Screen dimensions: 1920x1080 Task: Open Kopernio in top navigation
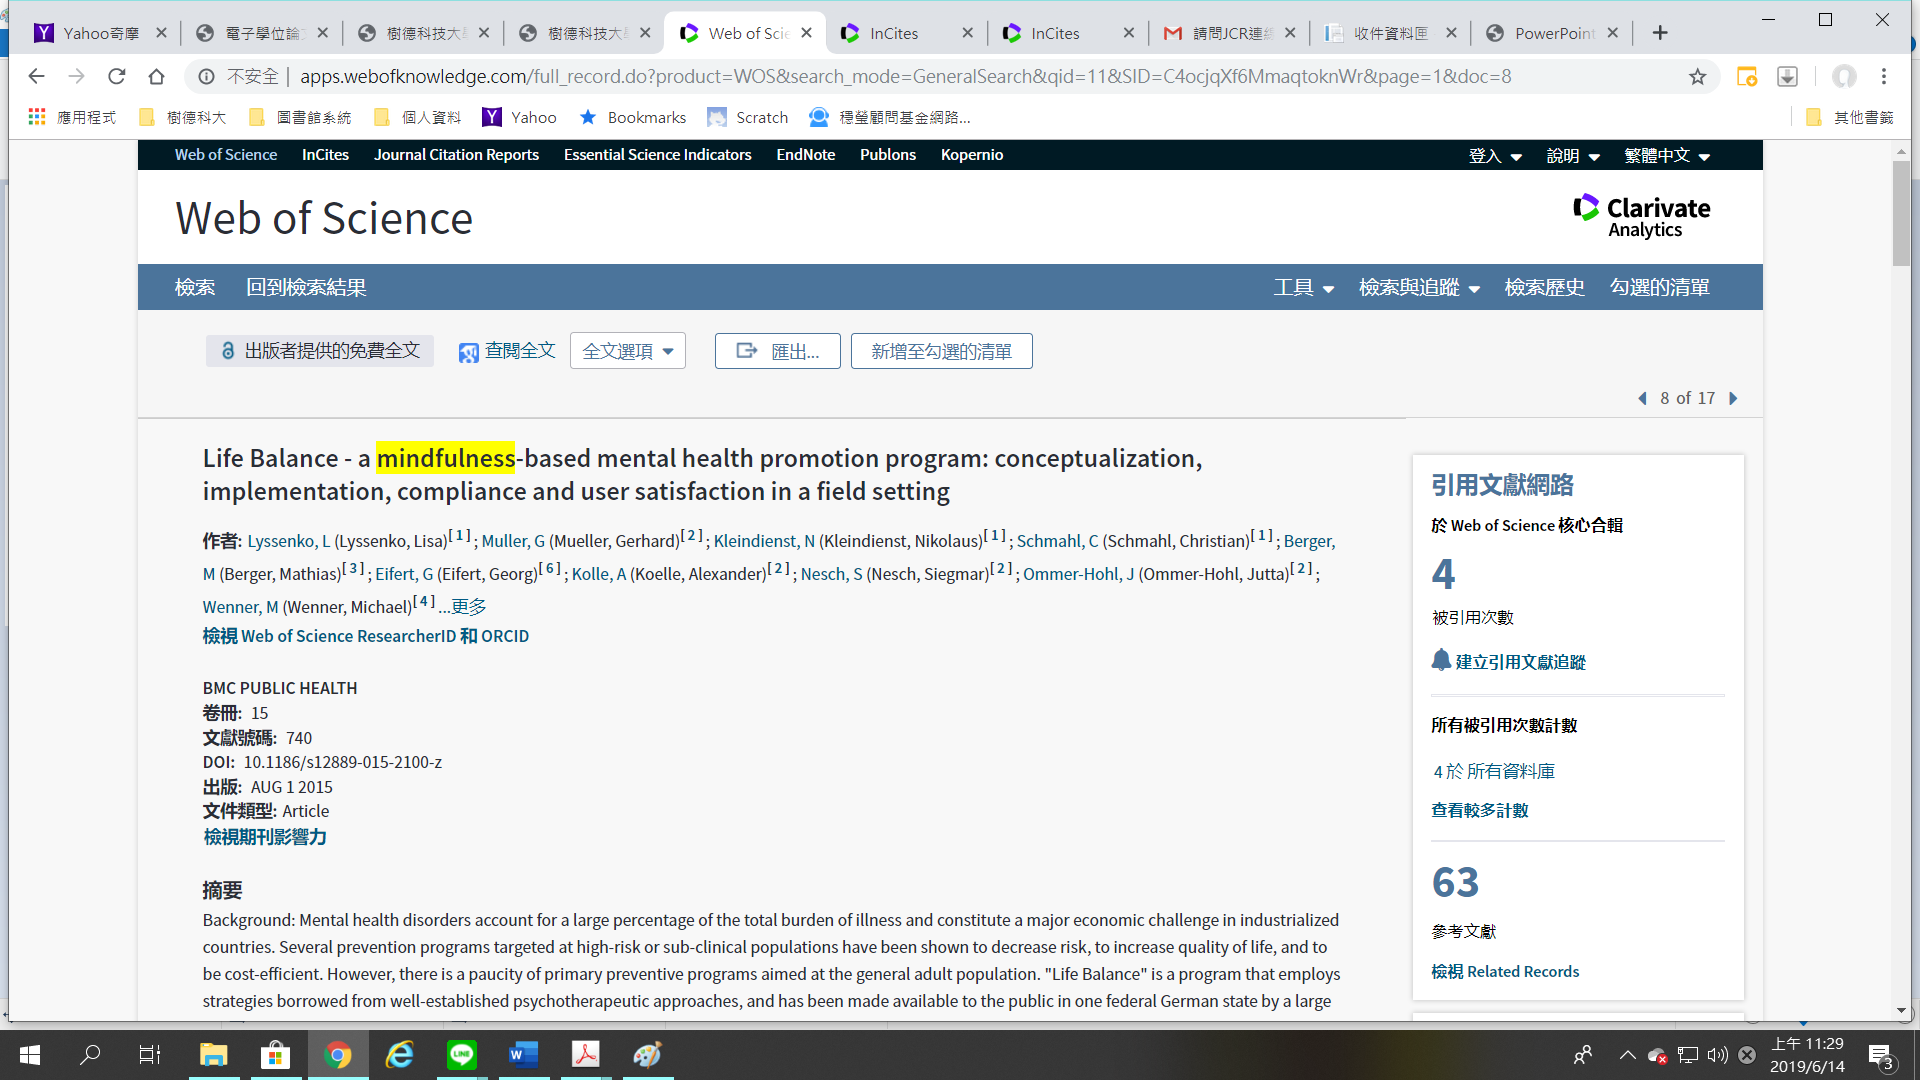[x=972, y=155]
